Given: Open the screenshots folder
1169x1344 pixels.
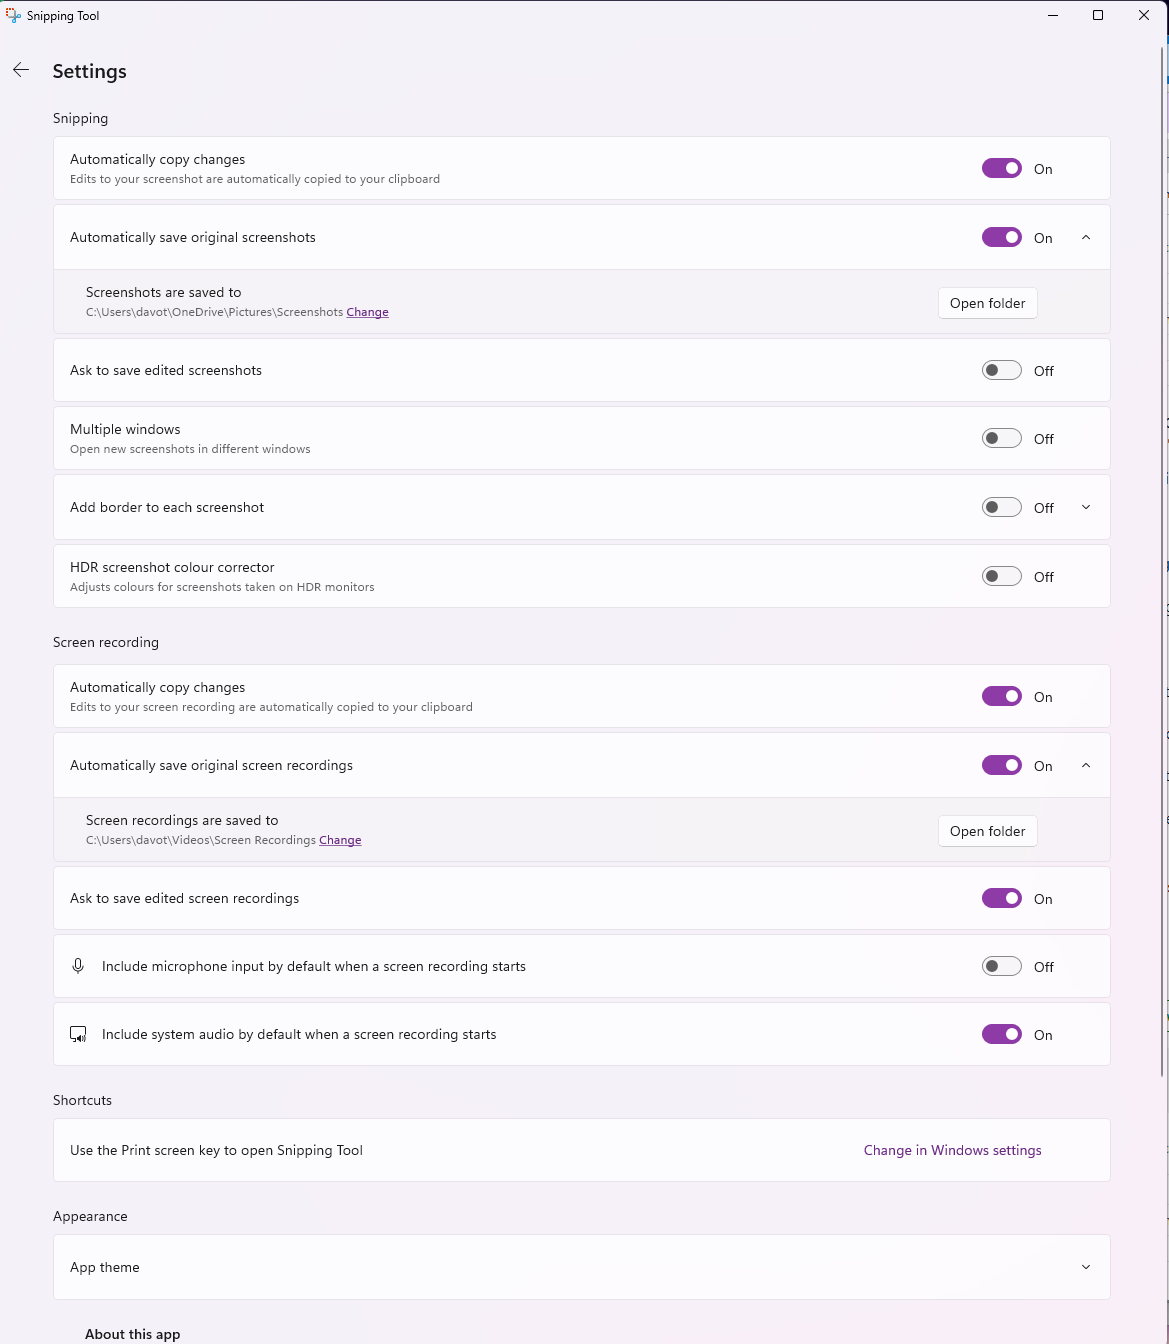Looking at the screenshot, I should click(x=987, y=303).
